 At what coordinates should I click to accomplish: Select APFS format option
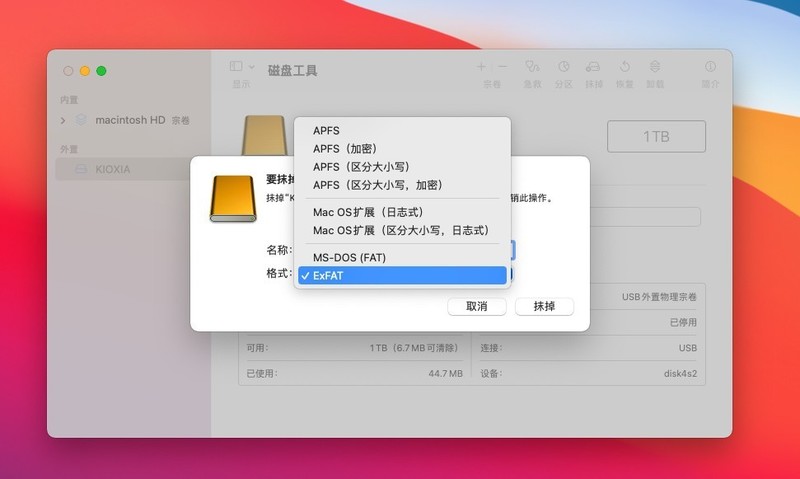click(402, 131)
